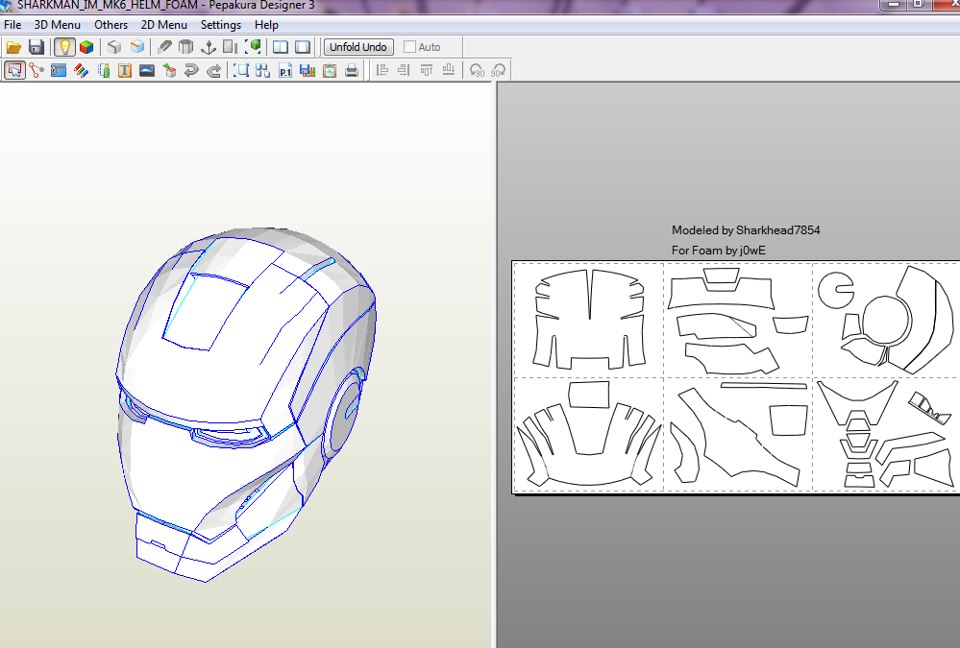Open the 3D Menu
The image size is (960, 648).
click(58, 25)
